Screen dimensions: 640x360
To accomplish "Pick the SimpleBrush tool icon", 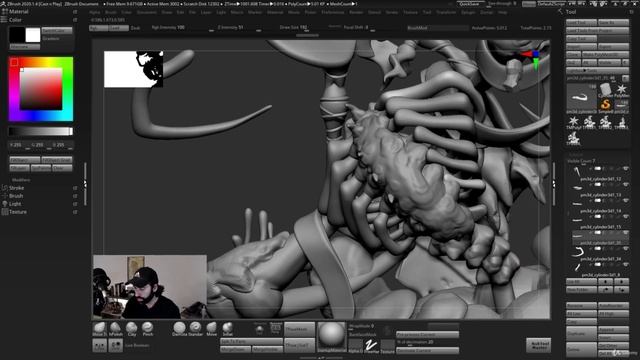I will (606, 106).
